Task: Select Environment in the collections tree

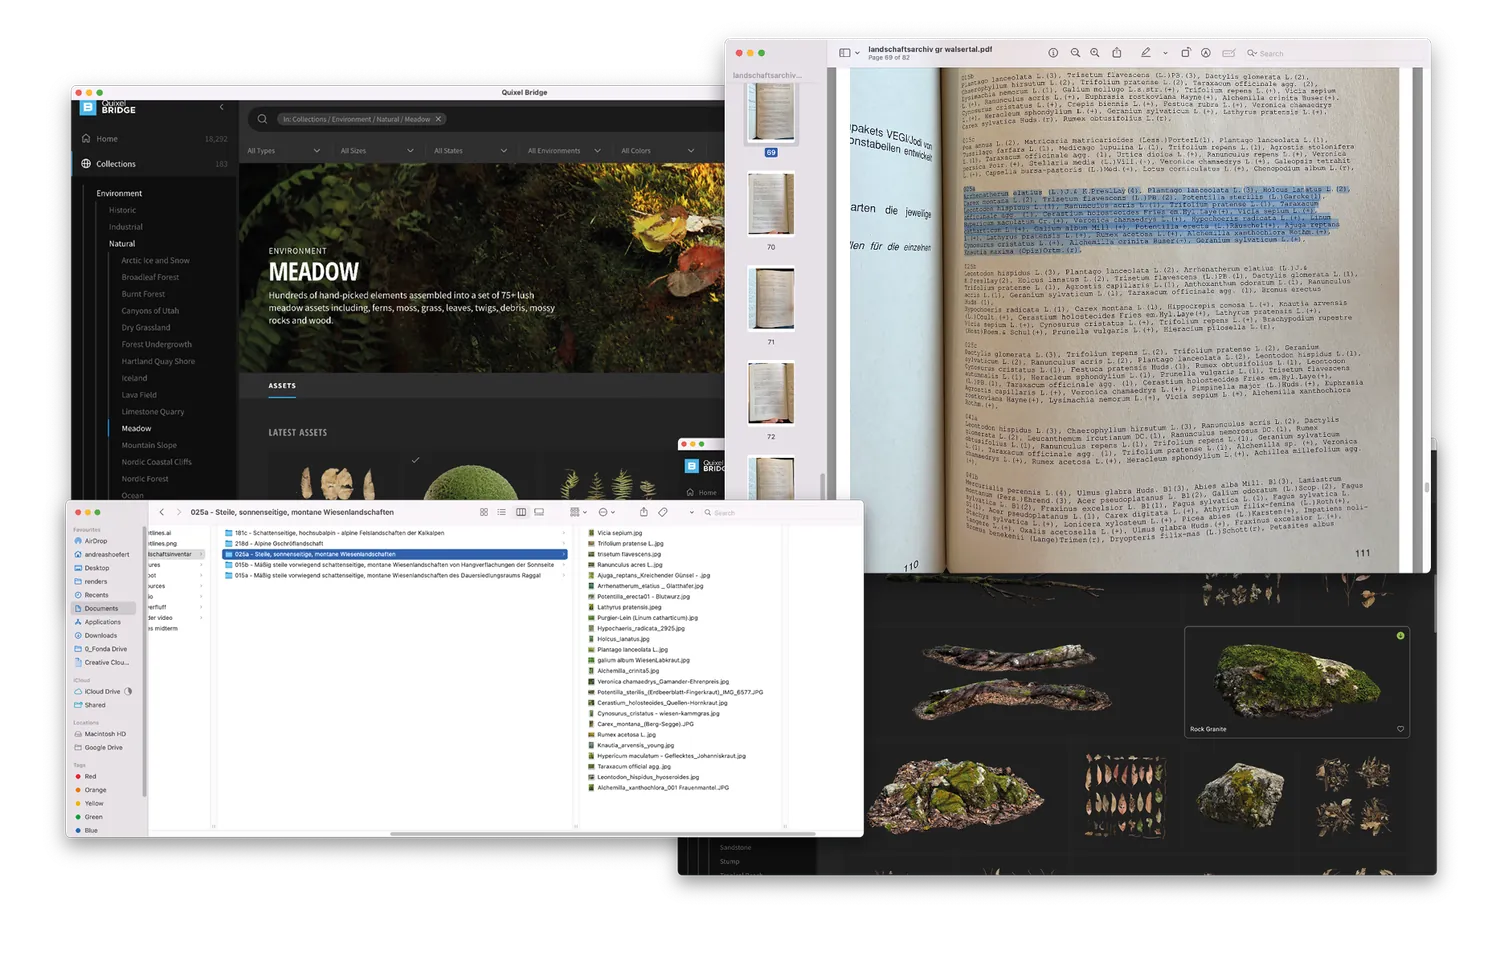Action: [119, 193]
